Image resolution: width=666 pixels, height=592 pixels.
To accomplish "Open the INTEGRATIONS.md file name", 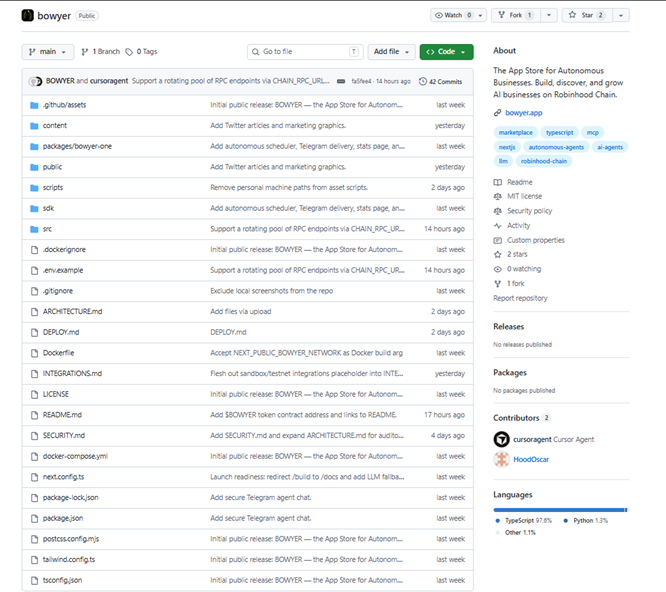I will (x=72, y=374).
